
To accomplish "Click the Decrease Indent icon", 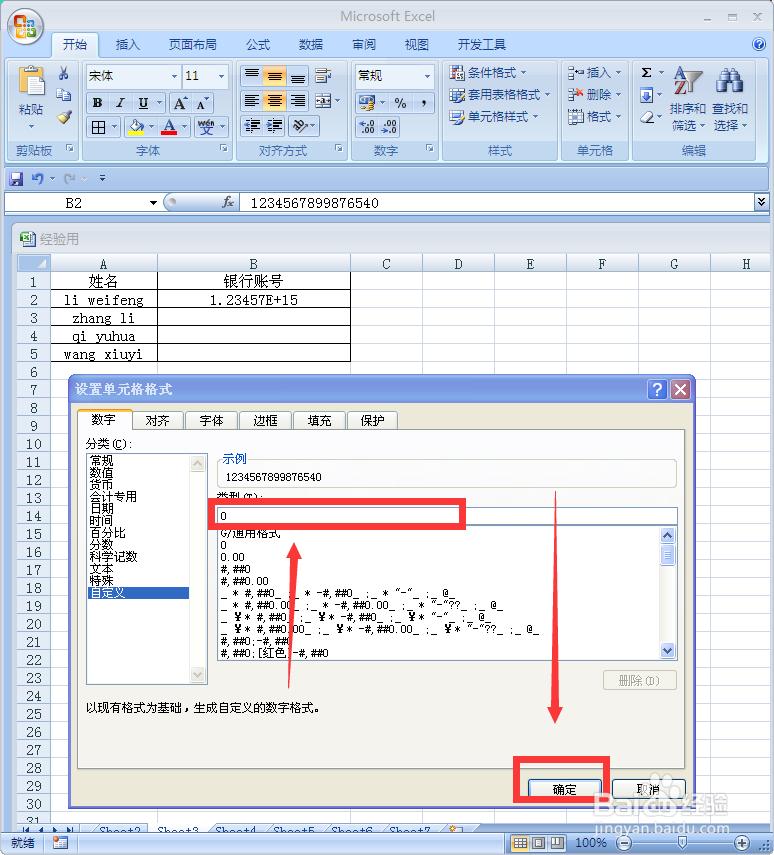I will coord(251,126).
